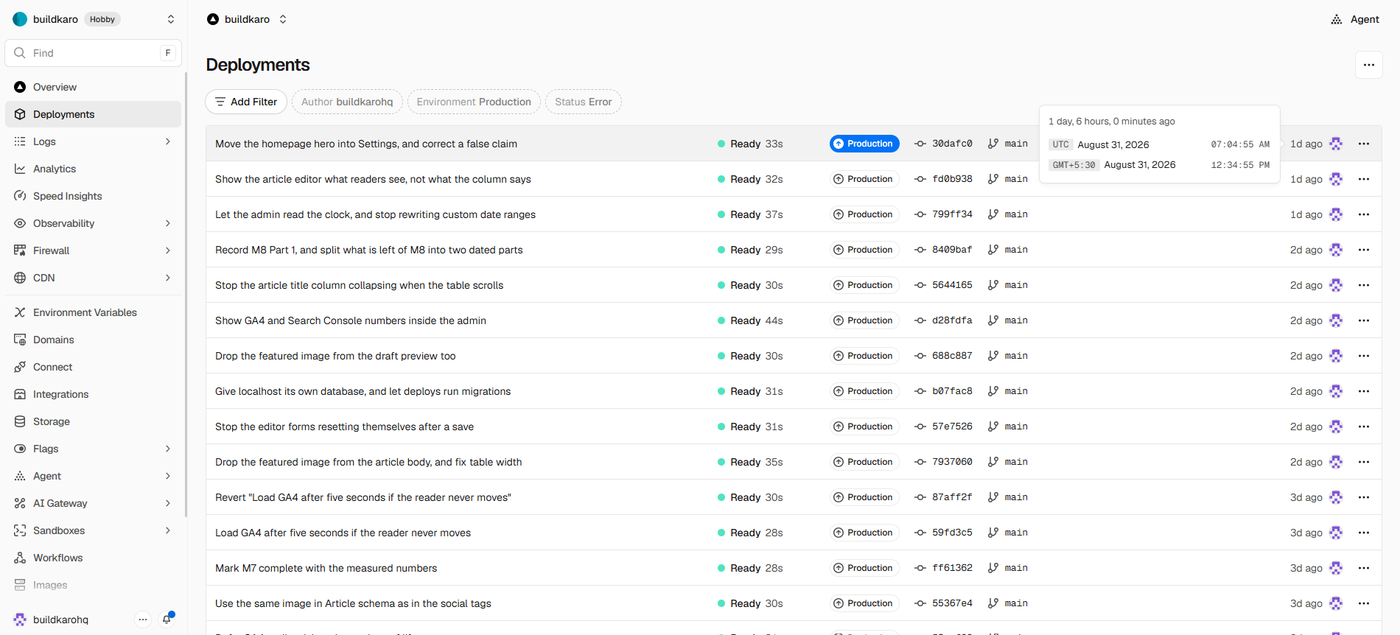Expand the Flags submenu chevron

point(168,449)
